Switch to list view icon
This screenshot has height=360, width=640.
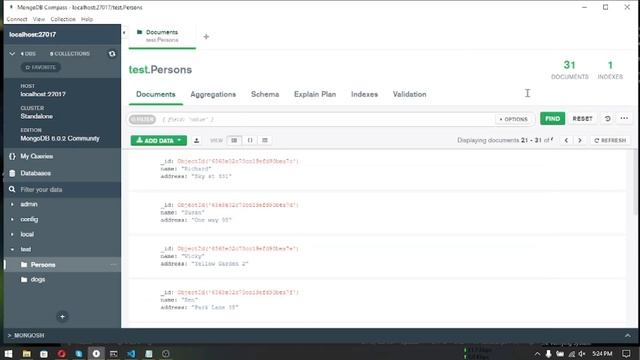(x=234, y=140)
